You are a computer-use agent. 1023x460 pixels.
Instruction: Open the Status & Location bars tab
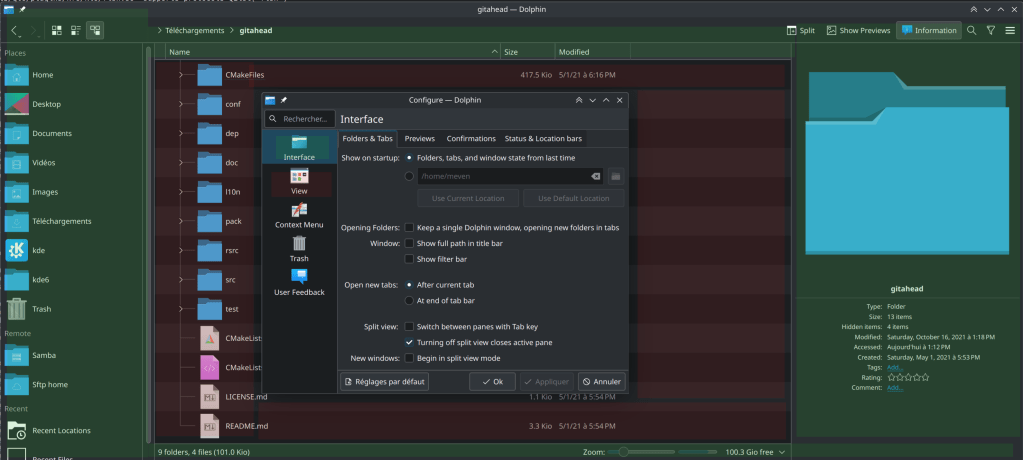(542, 139)
